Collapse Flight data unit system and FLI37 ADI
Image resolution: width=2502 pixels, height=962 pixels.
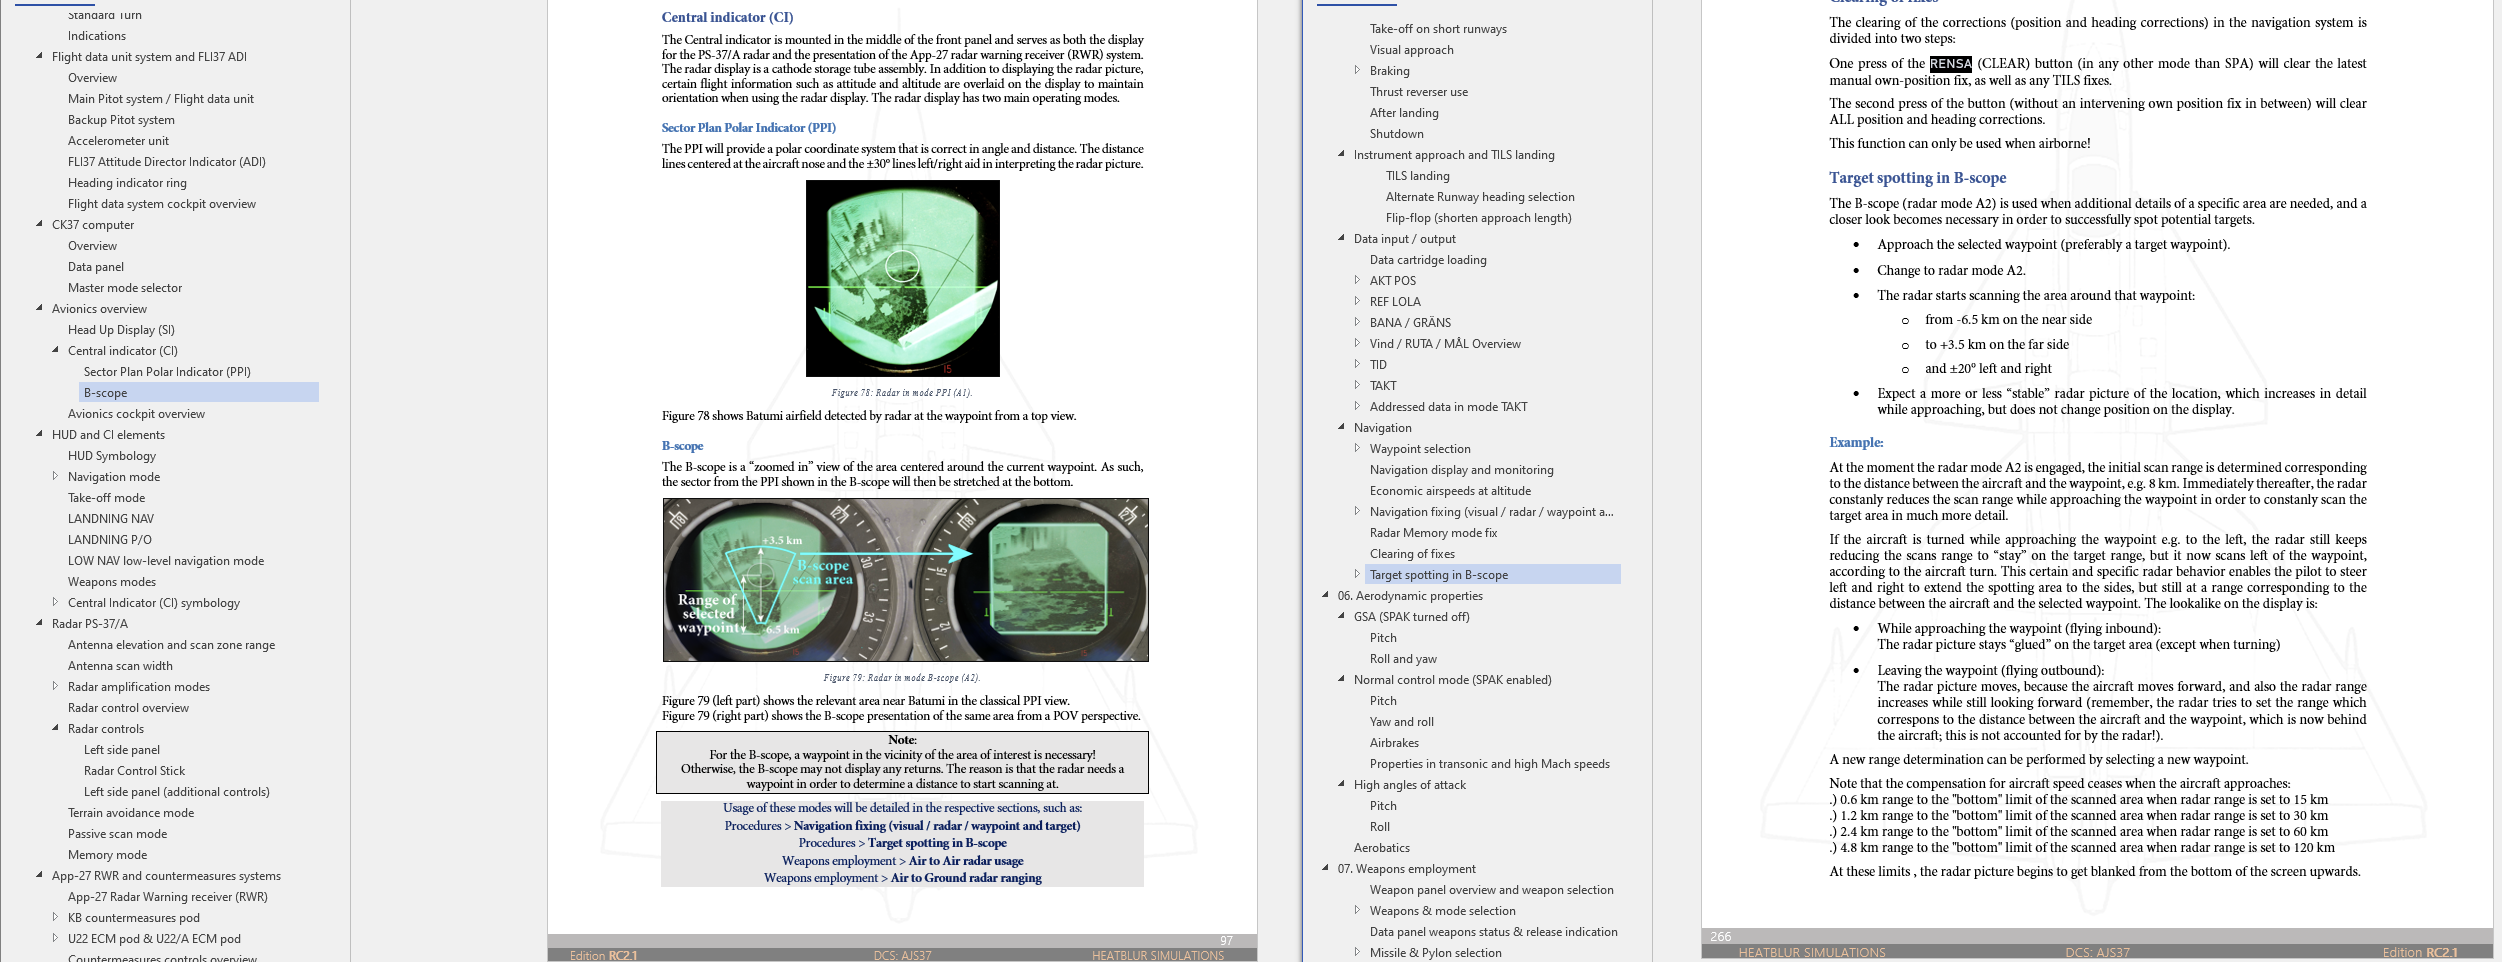pyautogui.click(x=39, y=56)
